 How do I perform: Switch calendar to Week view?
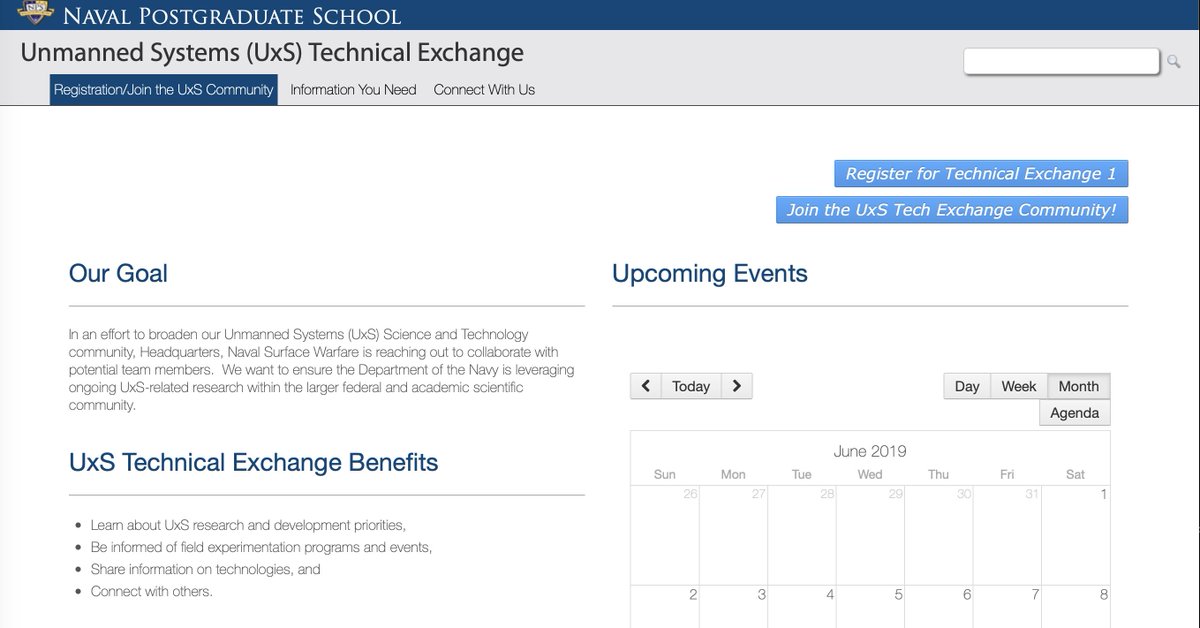(1019, 386)
